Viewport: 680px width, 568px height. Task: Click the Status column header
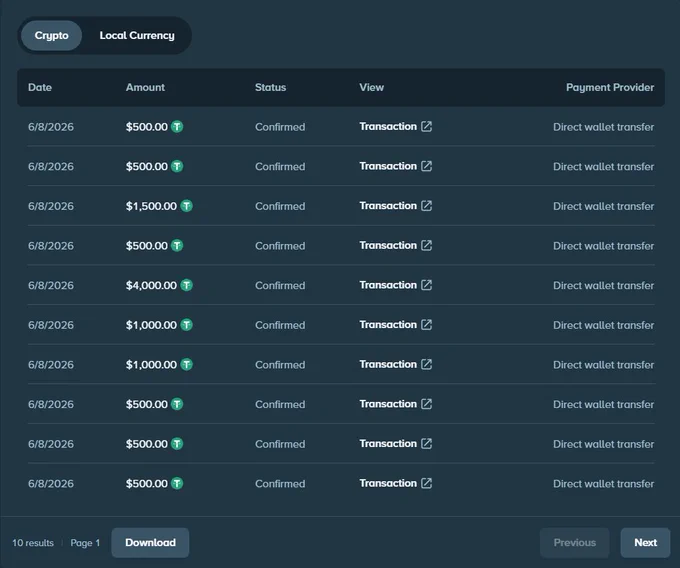271,88
